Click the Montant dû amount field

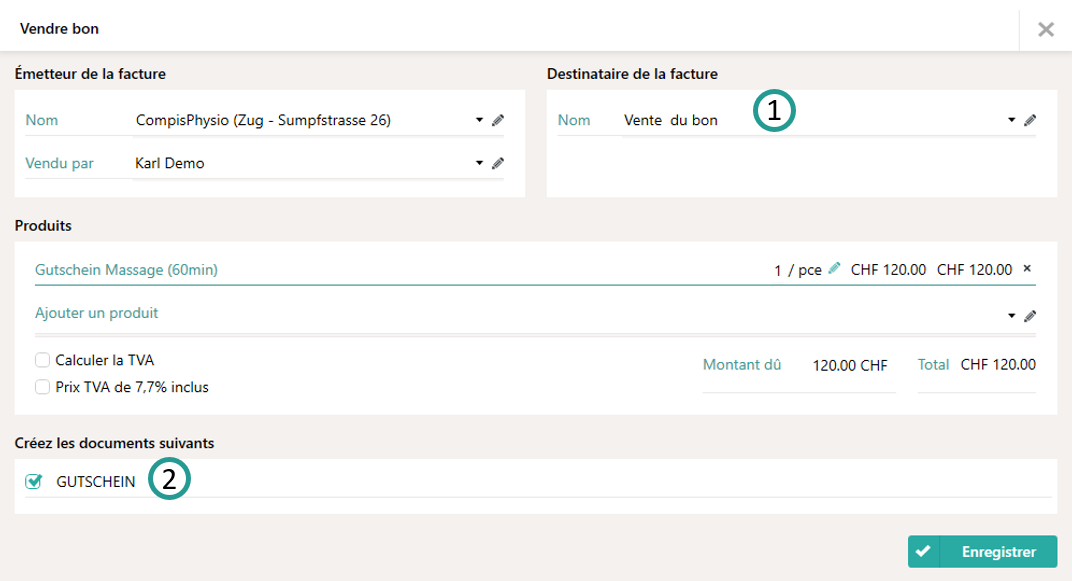click(849, 366)
